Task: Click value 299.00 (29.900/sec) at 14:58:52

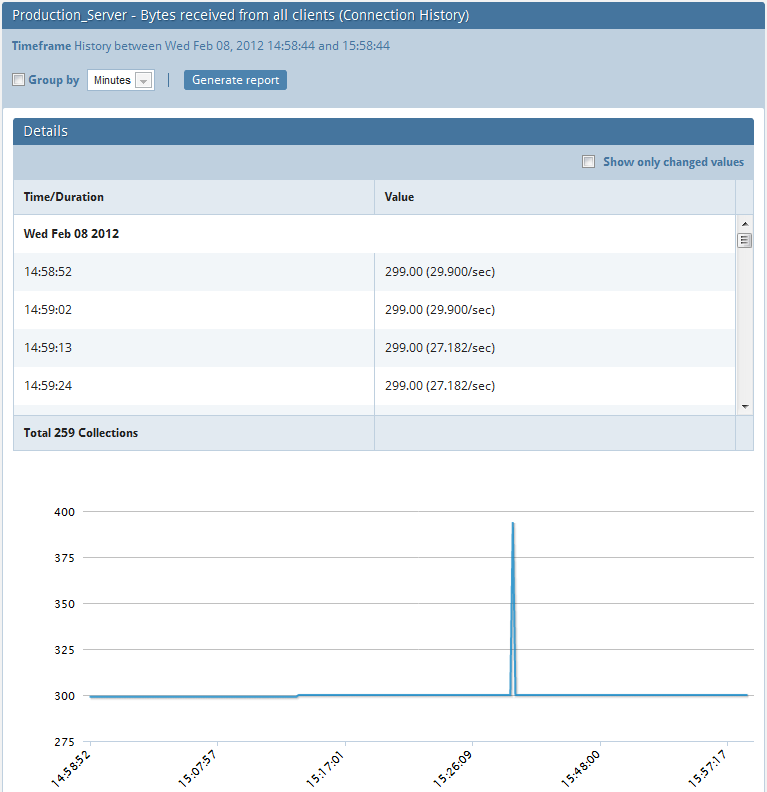Action: (x=440, y=272)
